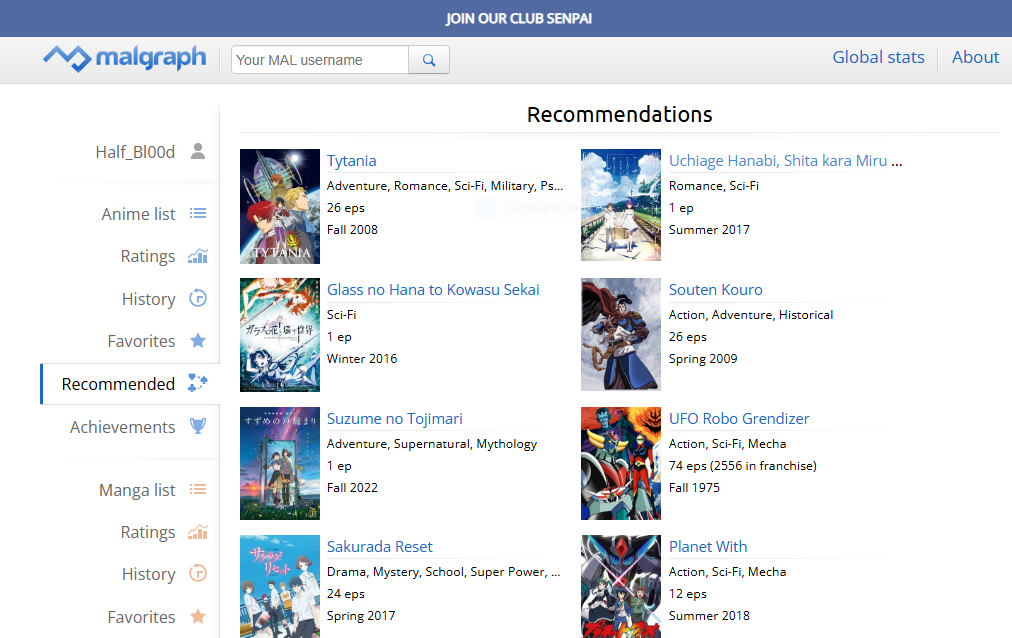Click the 'Summer 2018' season text
The image size is (1012, 638).
709,615
